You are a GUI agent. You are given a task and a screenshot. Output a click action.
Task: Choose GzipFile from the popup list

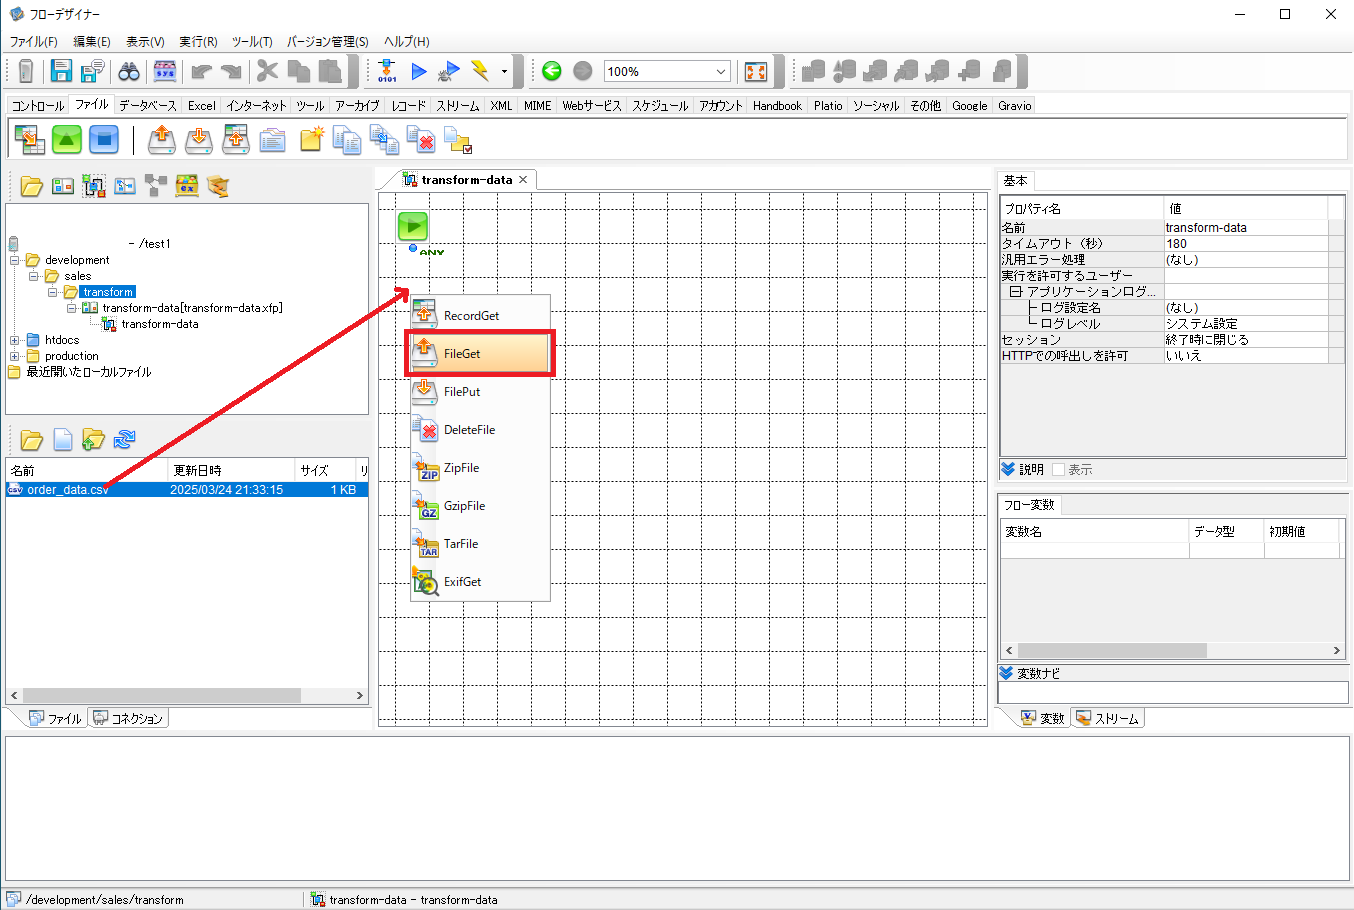tap(480, 506)
